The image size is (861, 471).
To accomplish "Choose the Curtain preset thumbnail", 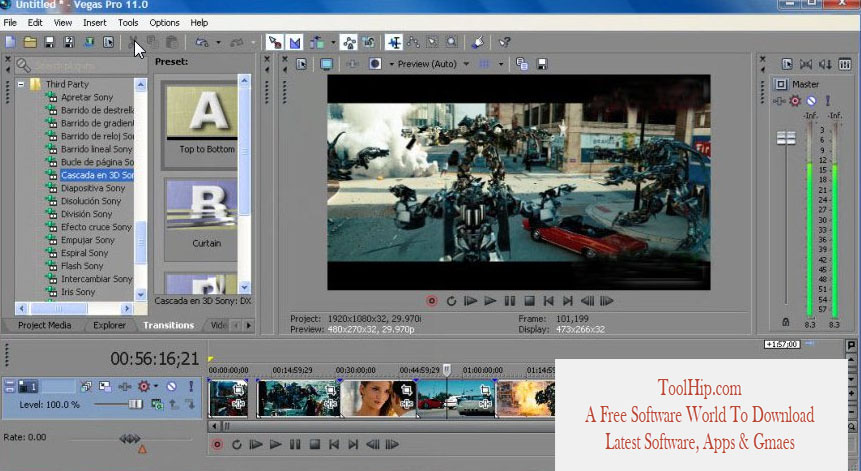I will (202, 204).
